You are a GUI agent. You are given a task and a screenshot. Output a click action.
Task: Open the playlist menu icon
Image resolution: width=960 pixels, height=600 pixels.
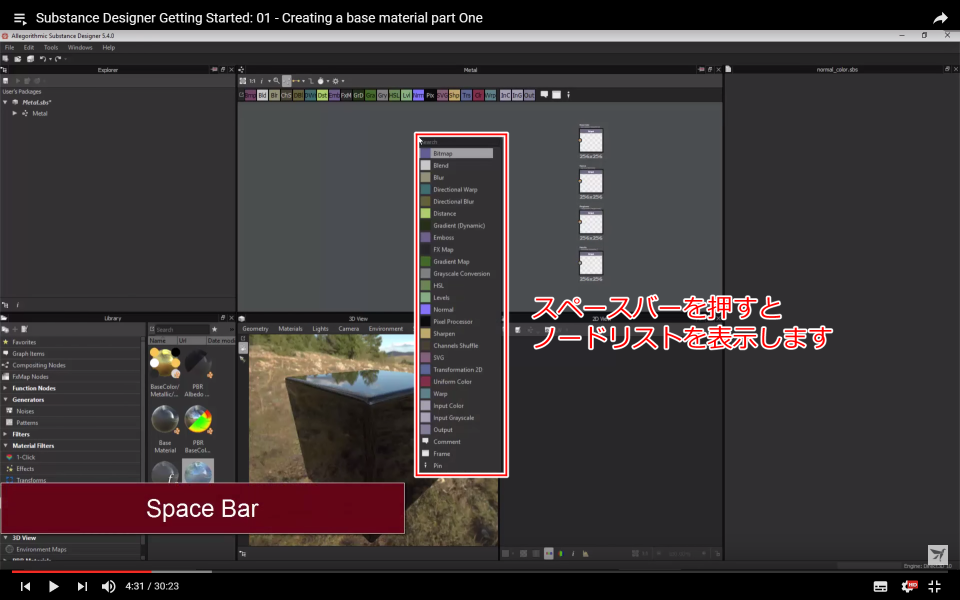pyautogui.click(x=20, y=18)
